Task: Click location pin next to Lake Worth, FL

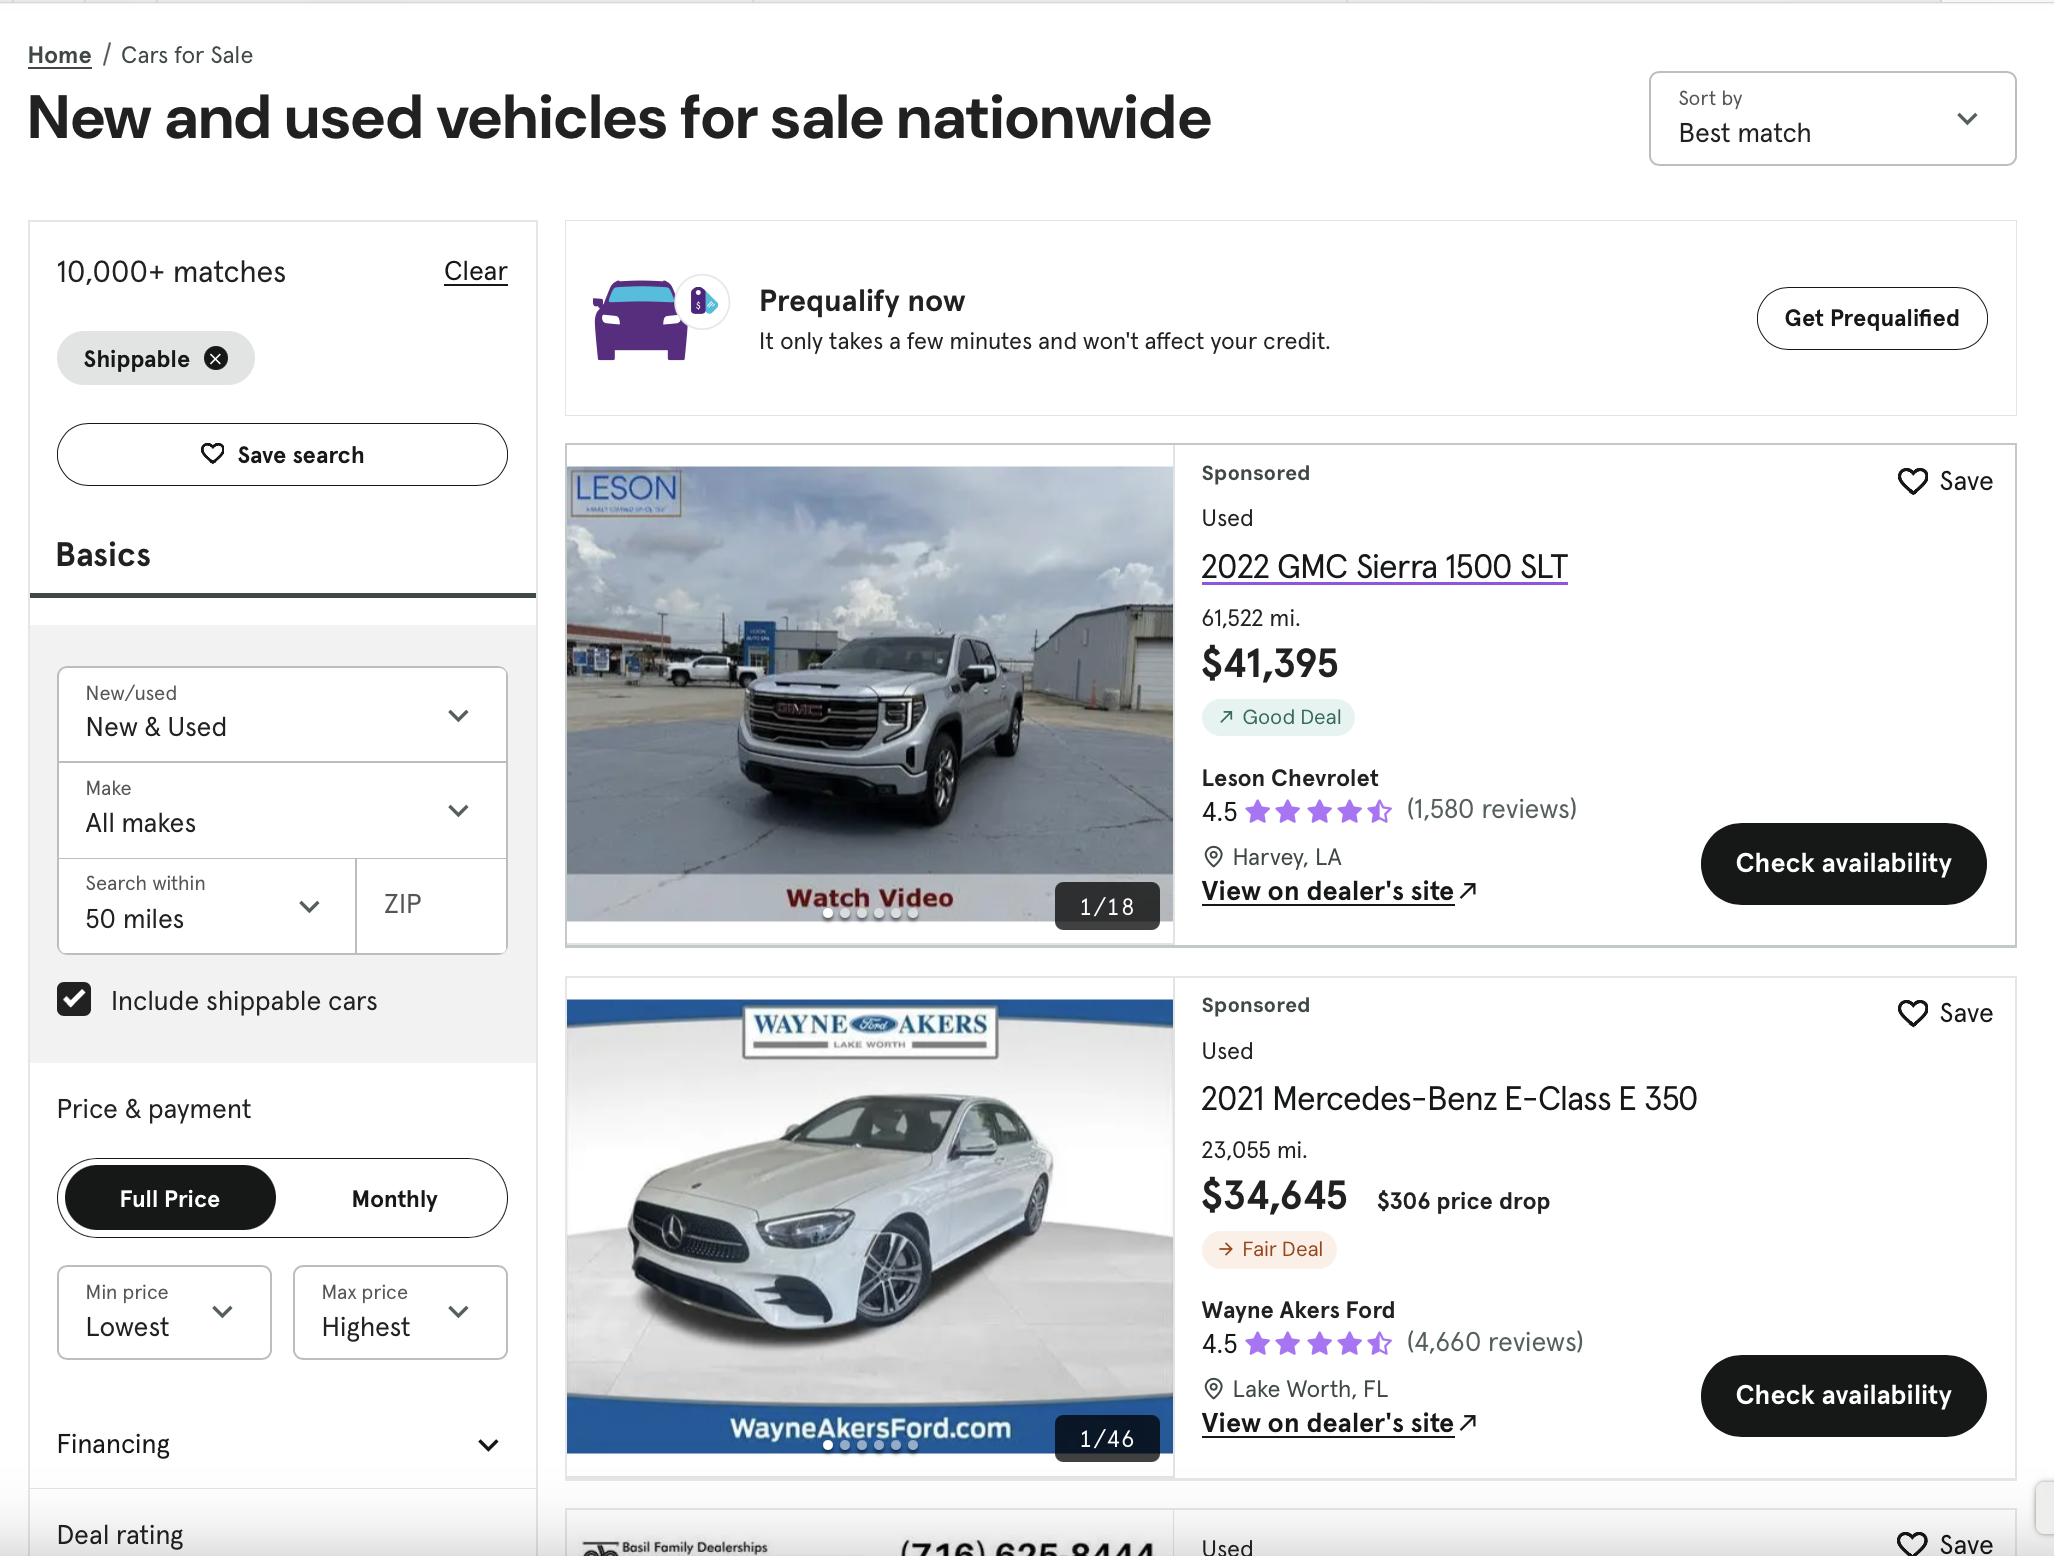Action: click(x=1213, y=1389)
